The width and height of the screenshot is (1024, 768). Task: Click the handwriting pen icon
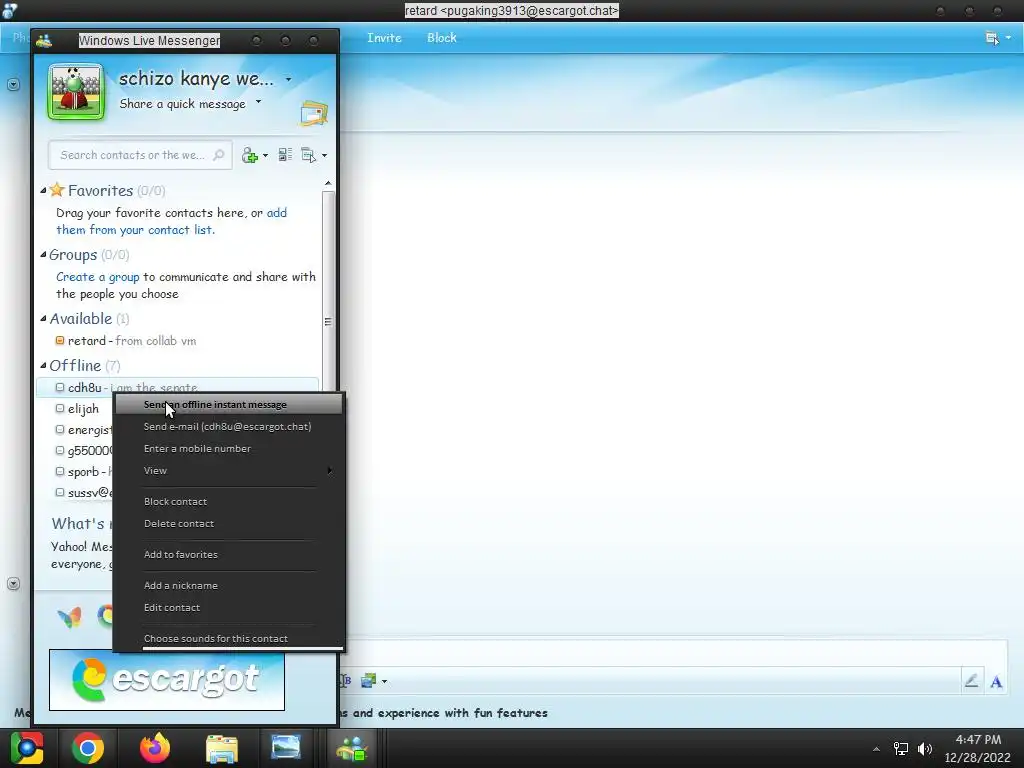coord(972,681)
